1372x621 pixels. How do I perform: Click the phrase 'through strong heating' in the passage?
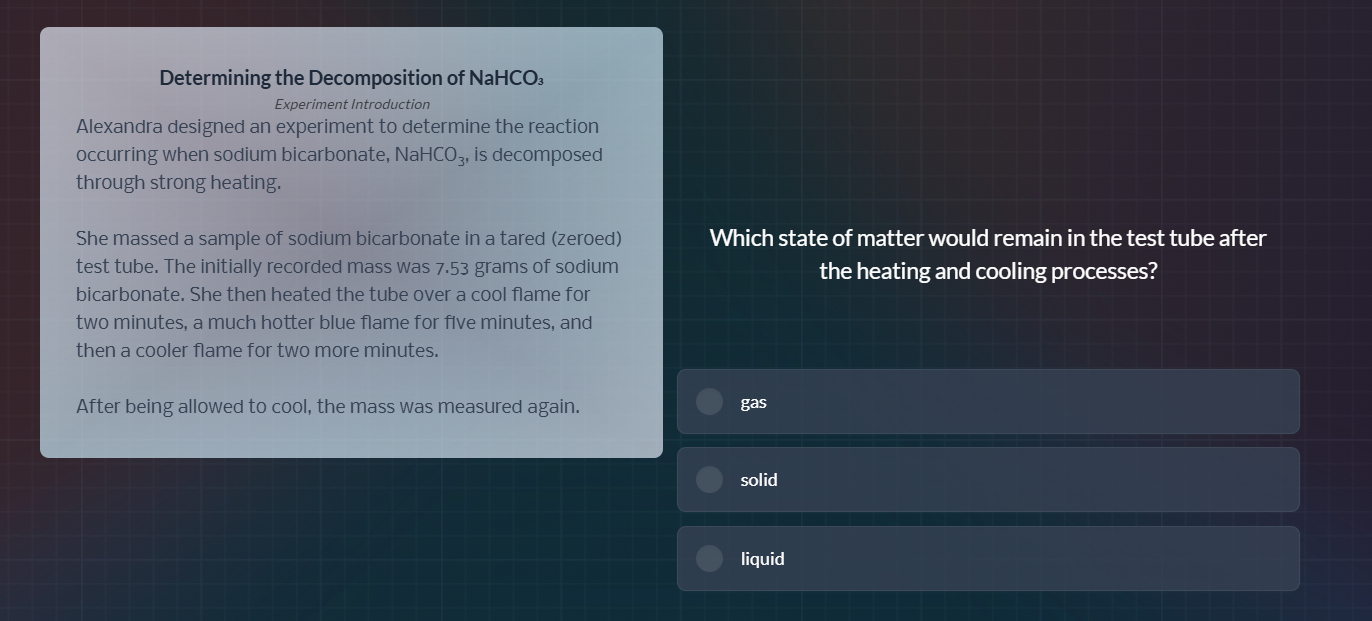pos(178,183)
